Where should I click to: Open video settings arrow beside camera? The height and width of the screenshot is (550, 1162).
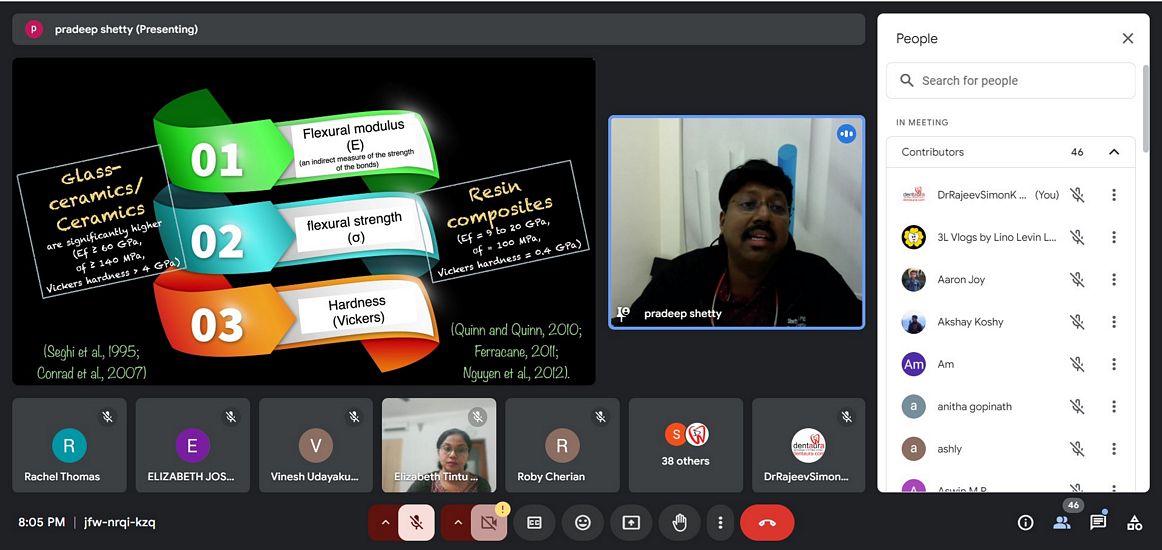point(457,523)
